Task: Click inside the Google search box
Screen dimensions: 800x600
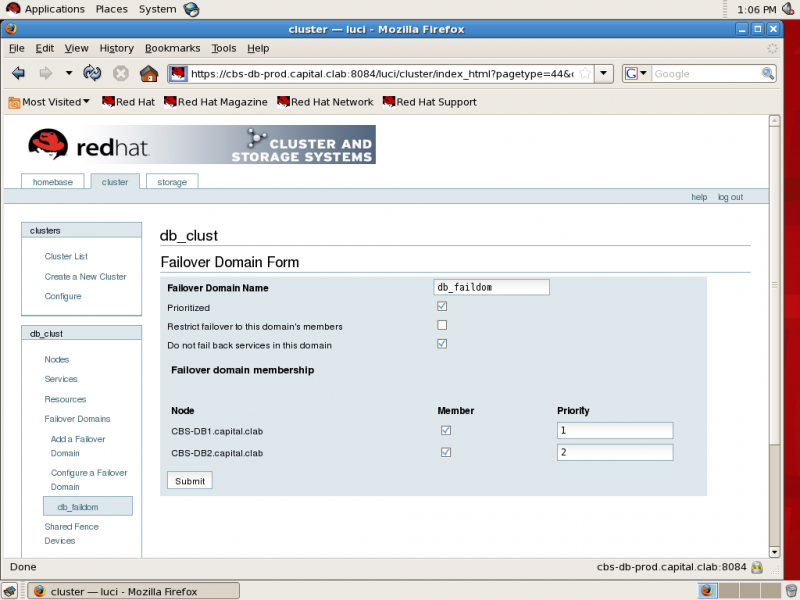Action: [x=706, y=74]
